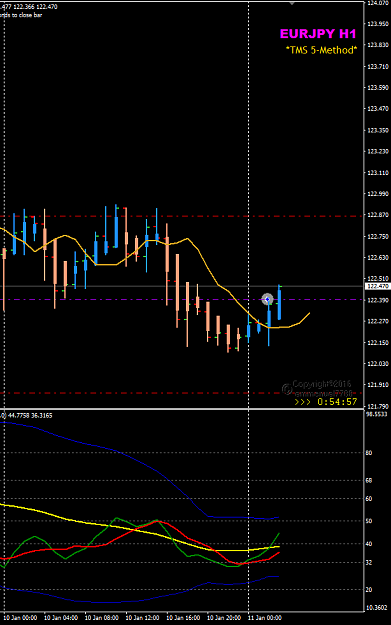This screenshot has height=625, width=391.
Task: Select the yellow midline in indicator window
Action: tap(64, 519)
